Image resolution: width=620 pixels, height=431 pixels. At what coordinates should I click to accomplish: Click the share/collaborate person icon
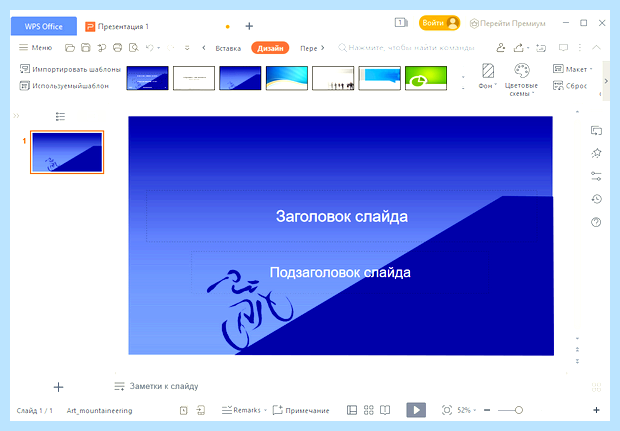501,48
